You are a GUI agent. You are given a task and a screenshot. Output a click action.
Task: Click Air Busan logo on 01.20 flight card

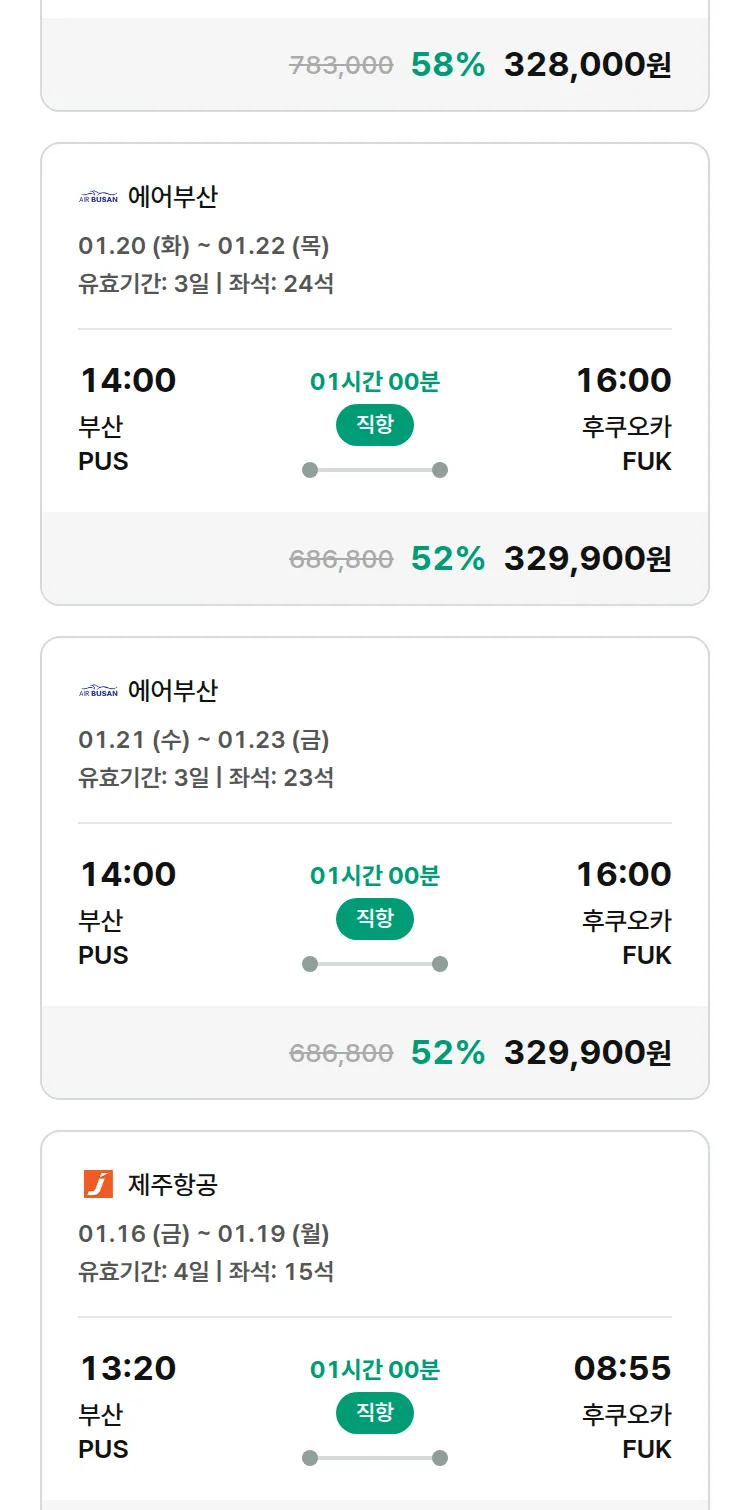pos(98,197)
